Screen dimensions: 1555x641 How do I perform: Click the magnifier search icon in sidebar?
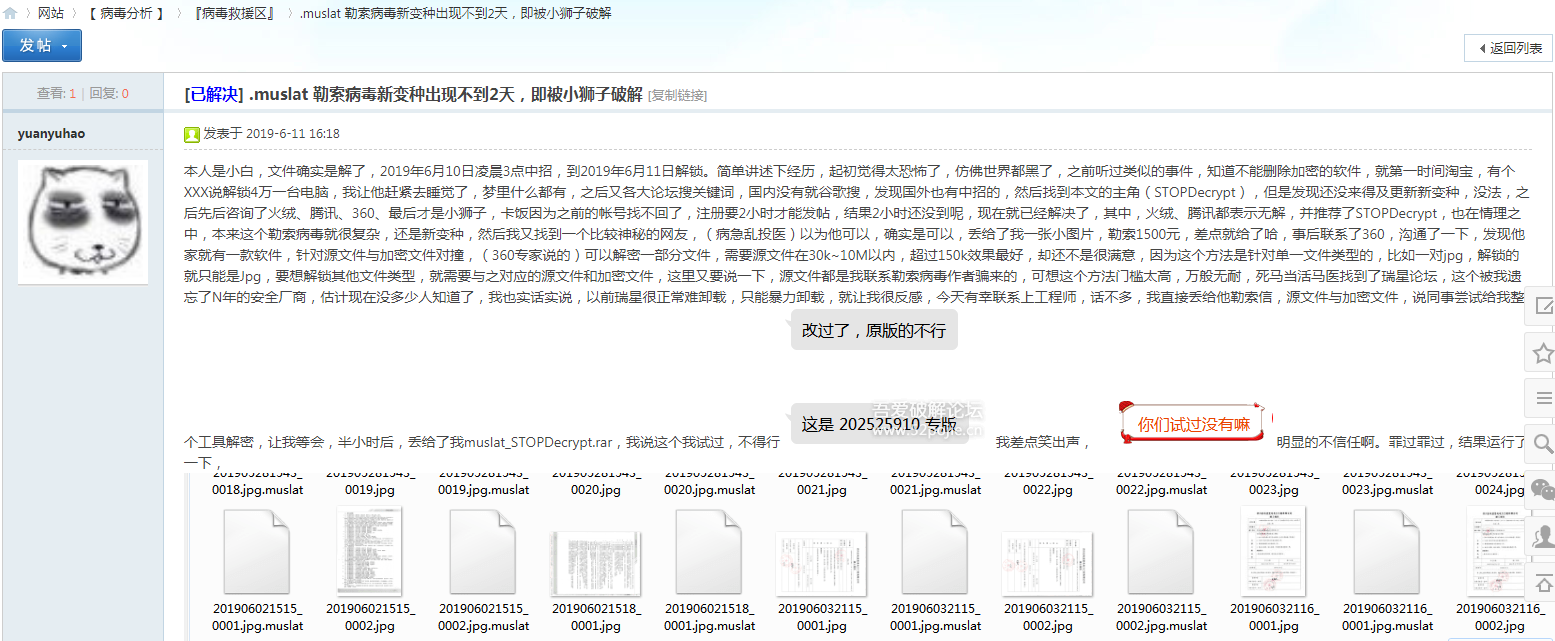click(1542, 443)
